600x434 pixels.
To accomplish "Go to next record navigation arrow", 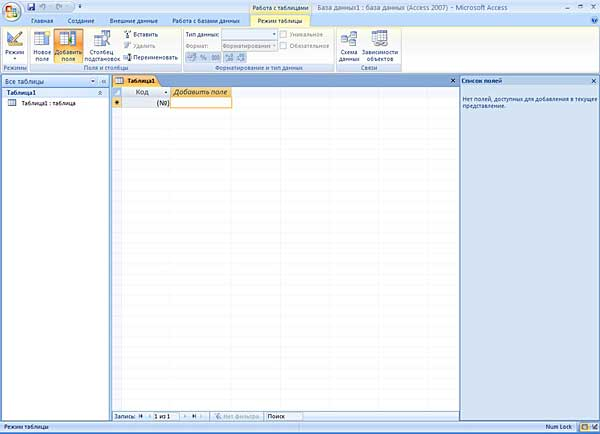I will [x=186, y=416].
